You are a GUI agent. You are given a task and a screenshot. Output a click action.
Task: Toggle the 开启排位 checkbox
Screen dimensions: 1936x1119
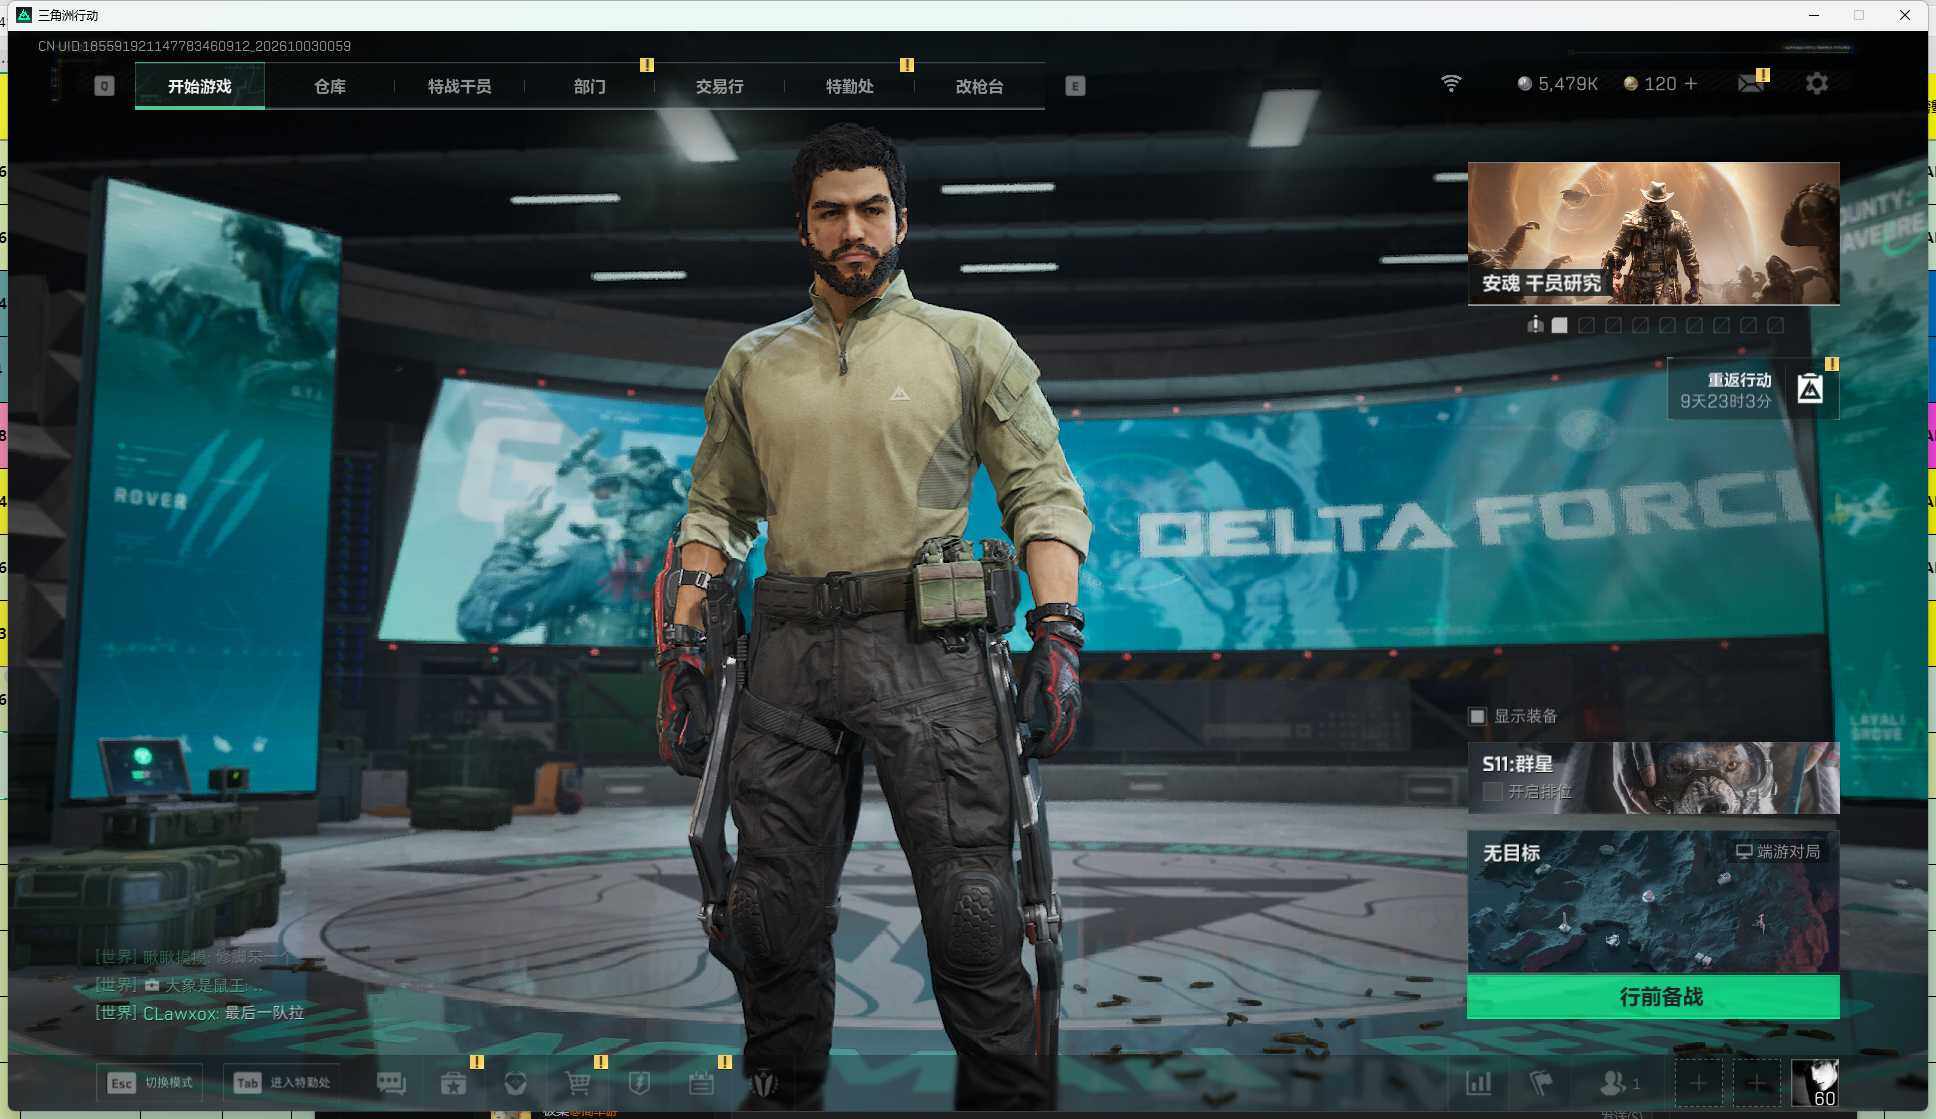(1492, 792)
